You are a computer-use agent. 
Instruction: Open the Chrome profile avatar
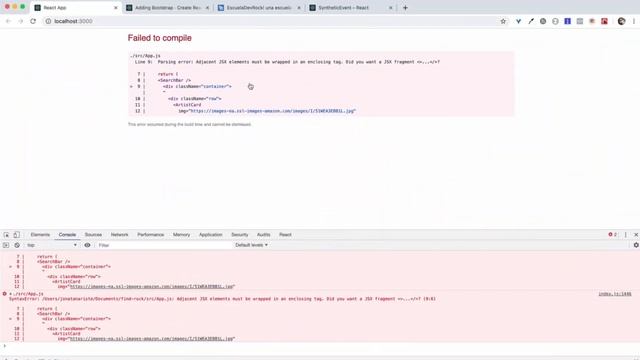coord(621,21)
